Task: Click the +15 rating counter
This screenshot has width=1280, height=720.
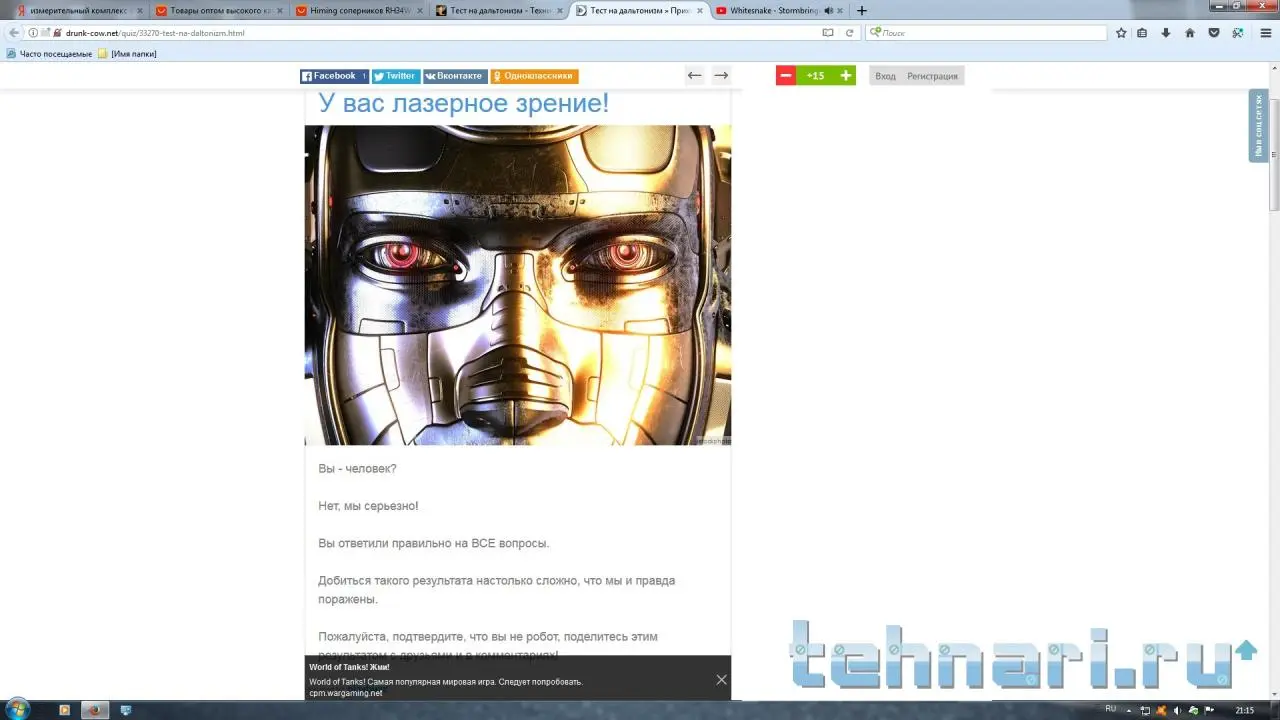Action: (x=816, y=76)
